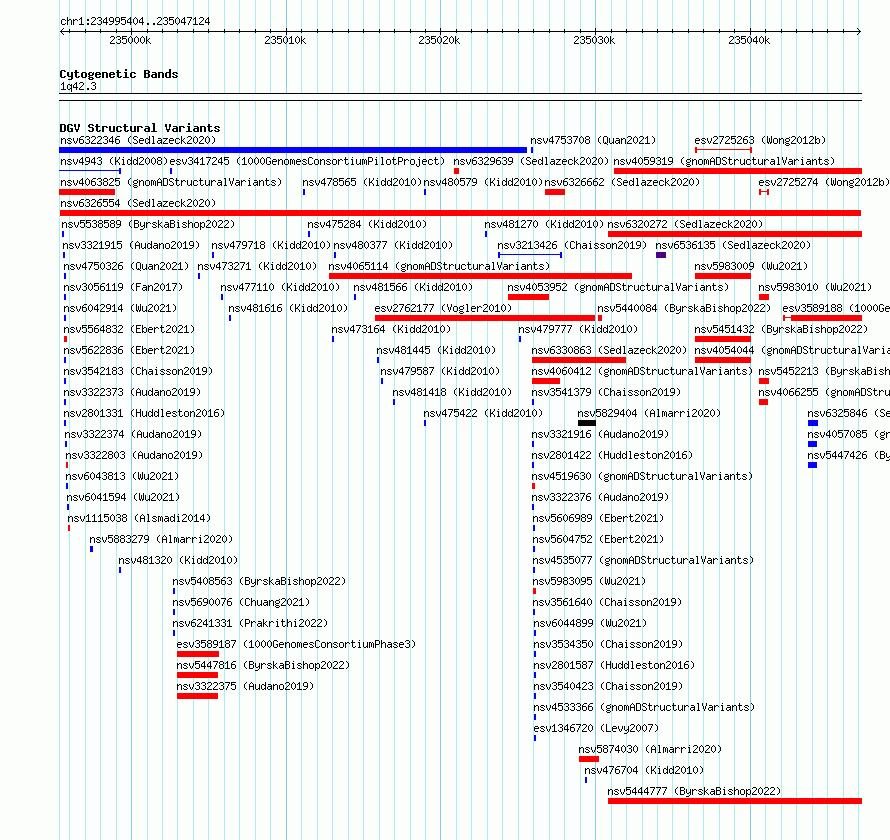Click the red bar under esv2762177
Viewport: 890px width, 840px height.
point(485,318)
